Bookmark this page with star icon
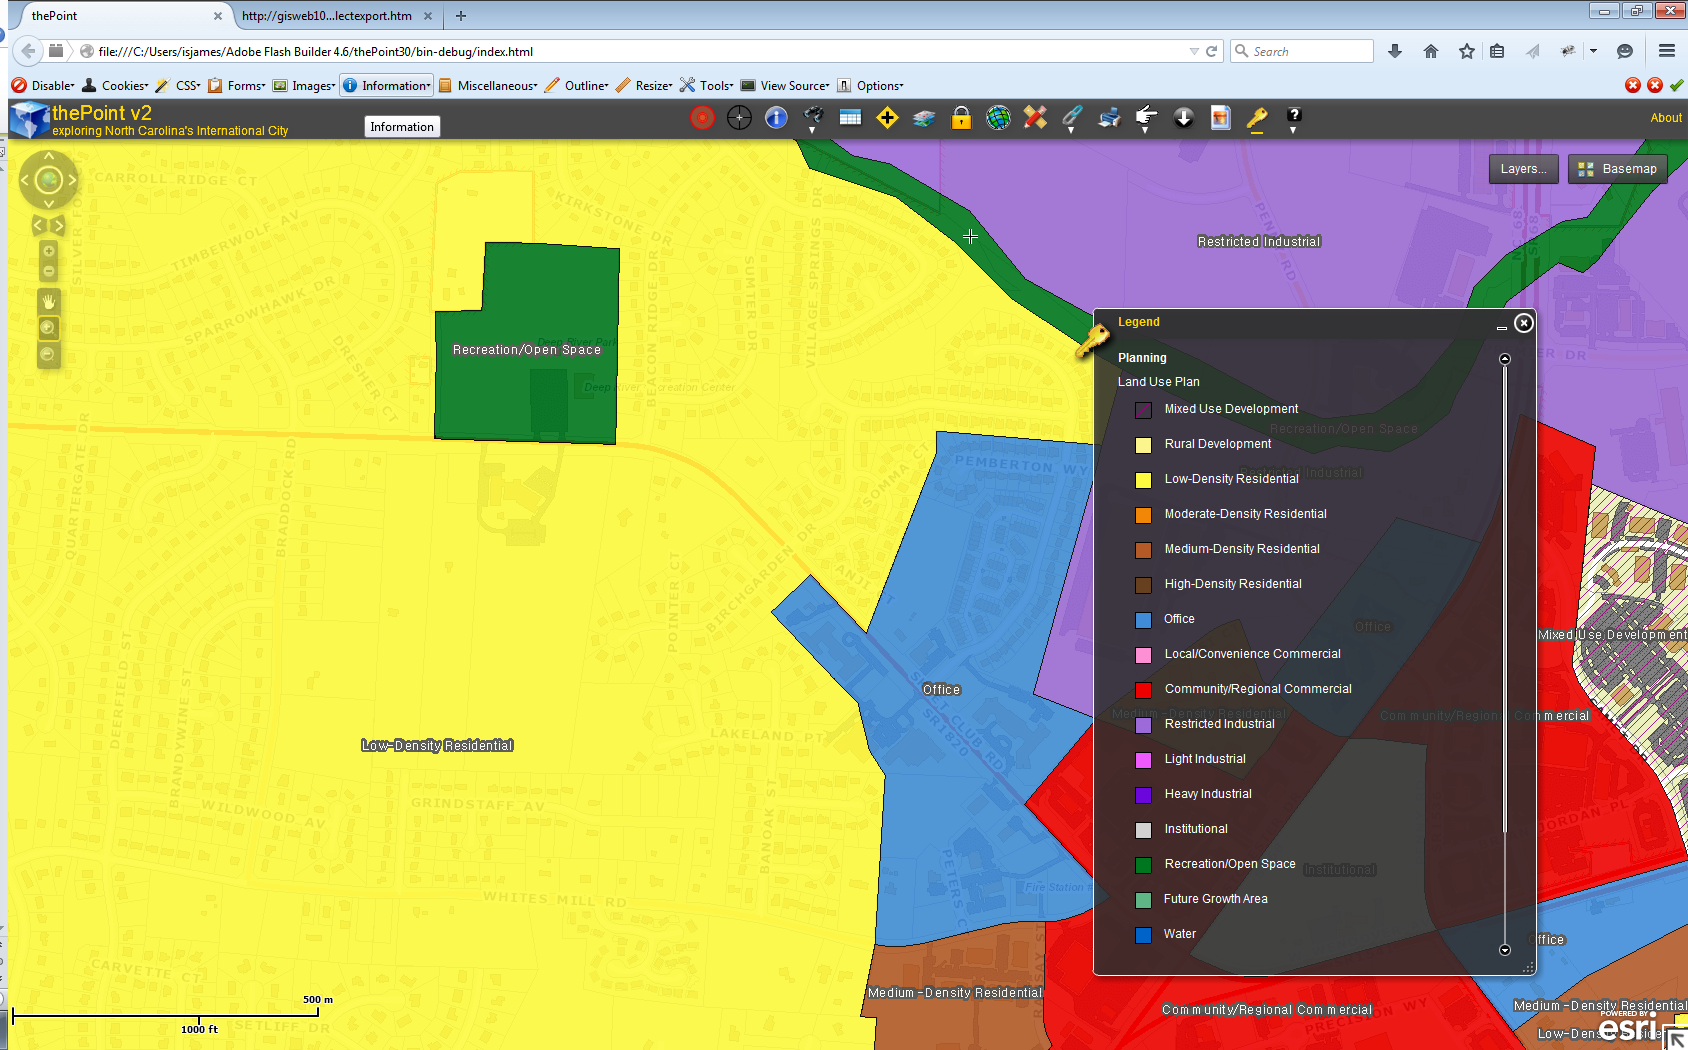 click(1467, 51)
